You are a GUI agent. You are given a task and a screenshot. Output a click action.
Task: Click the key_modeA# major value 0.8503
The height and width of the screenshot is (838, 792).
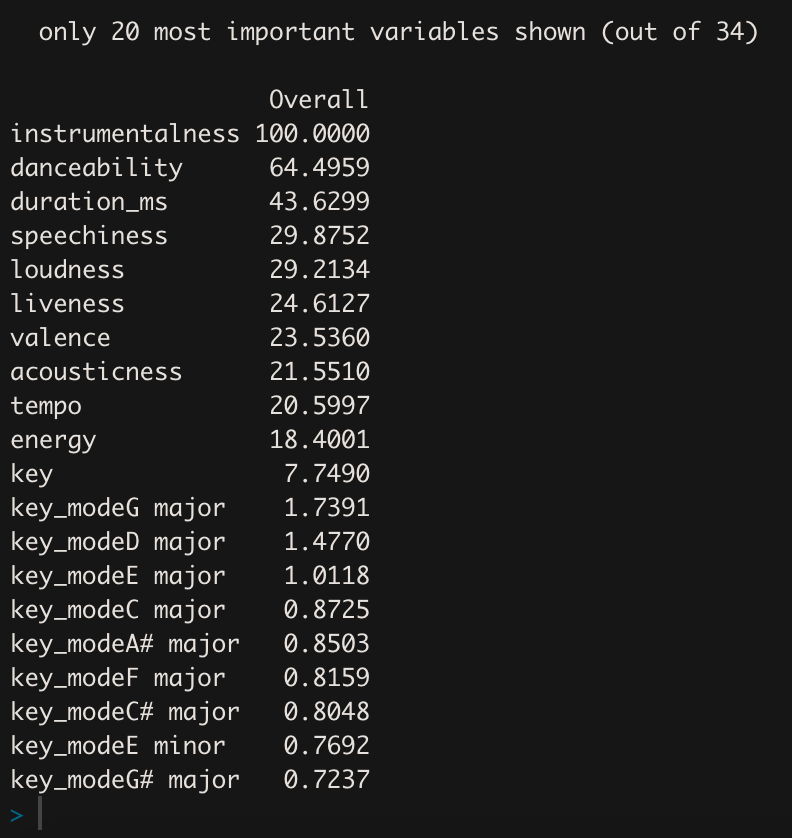327,644
